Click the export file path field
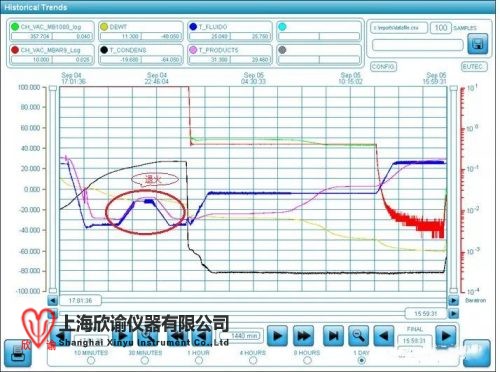The width and height of the screenshot is (500, 372). 399,28
